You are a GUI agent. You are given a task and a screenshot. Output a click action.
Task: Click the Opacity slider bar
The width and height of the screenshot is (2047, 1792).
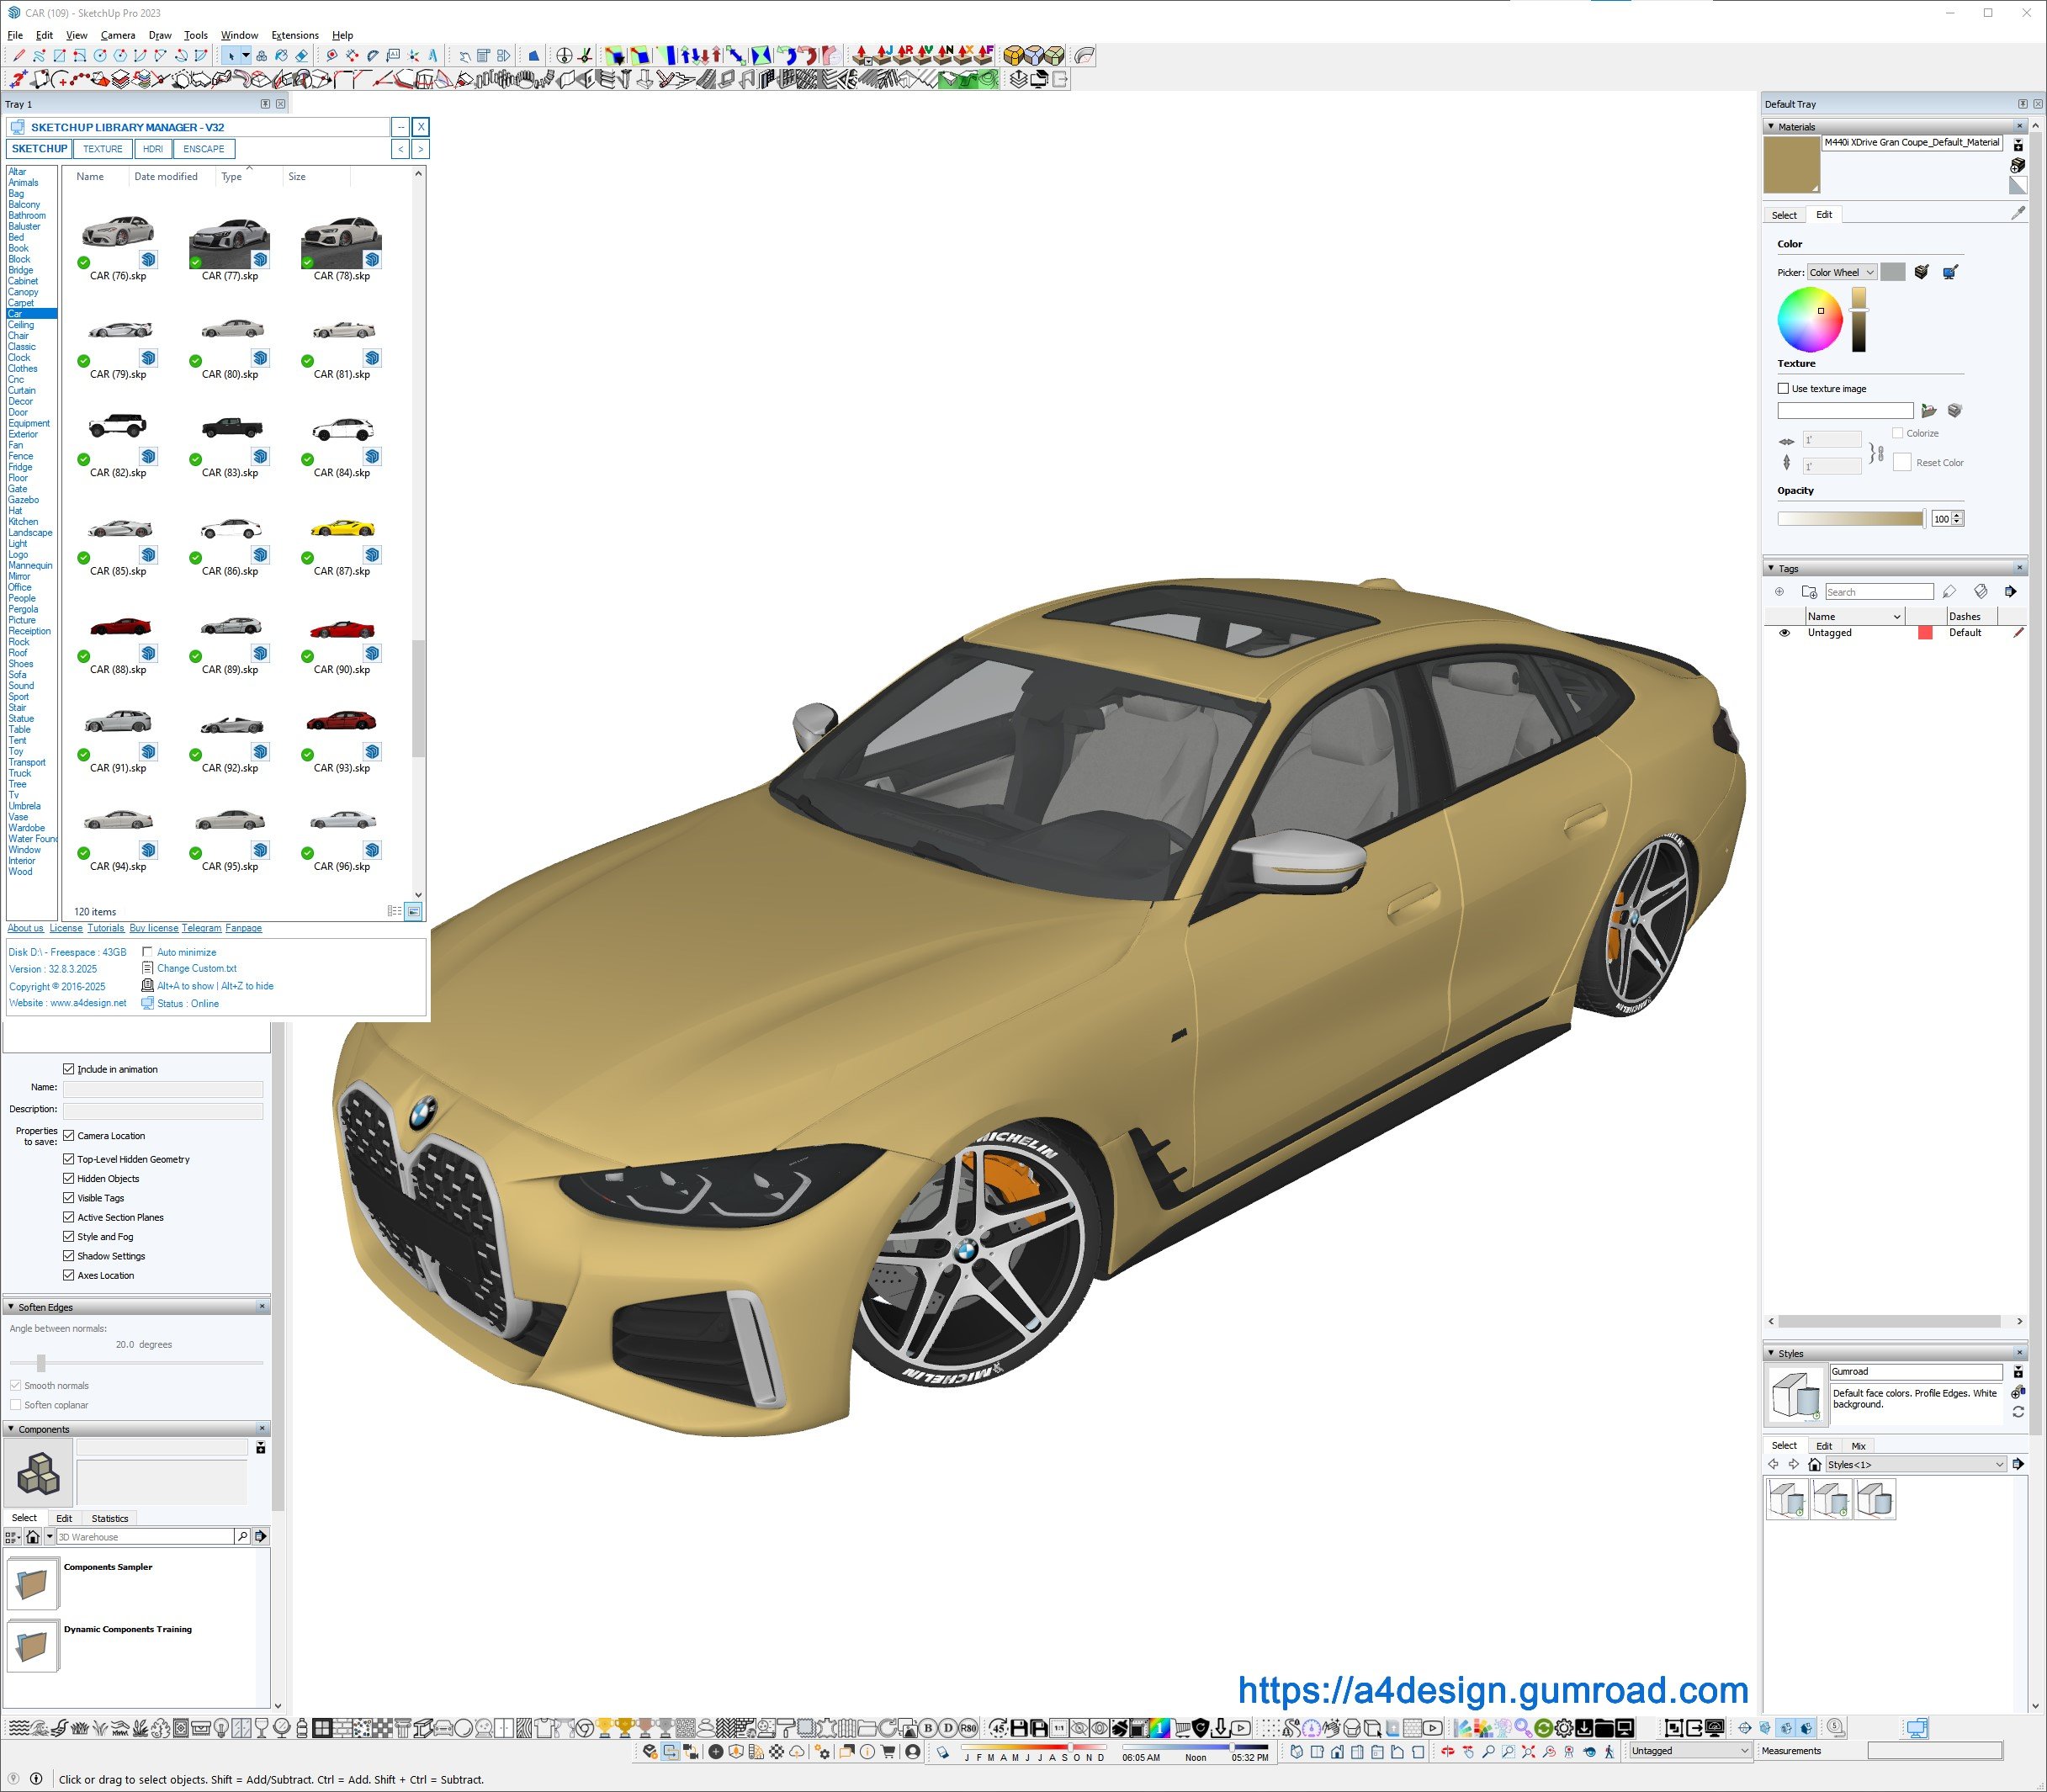click(x=1849, y=519)
